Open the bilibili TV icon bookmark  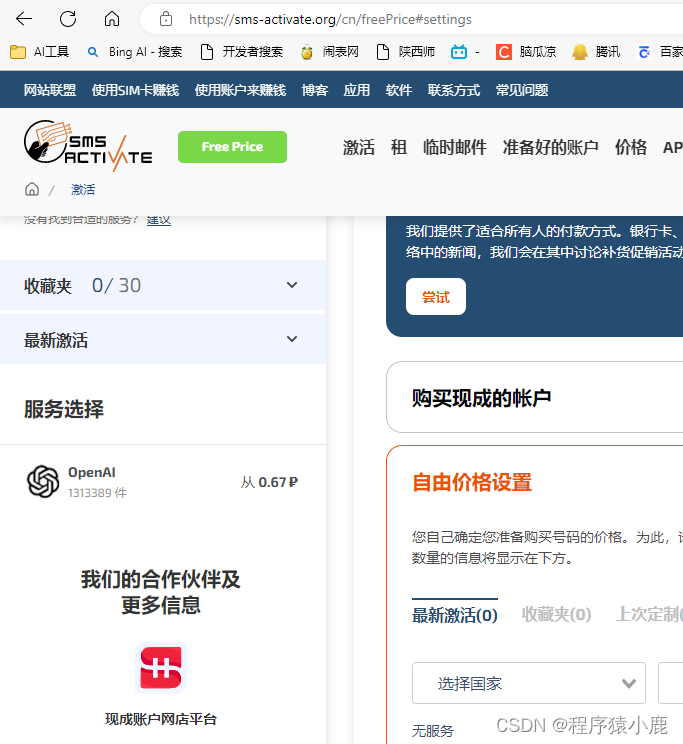pos(459,52)
